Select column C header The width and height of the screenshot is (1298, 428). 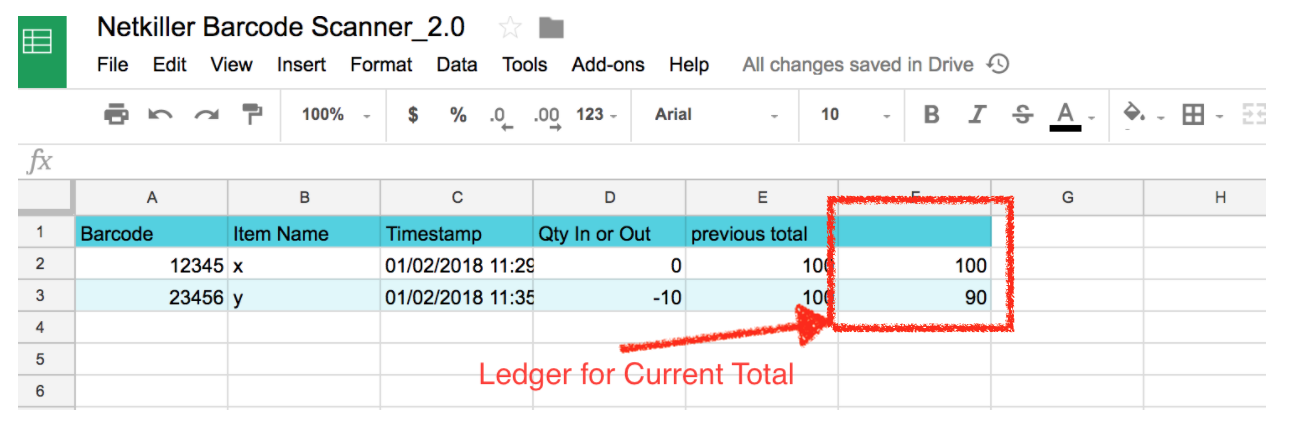click(457, 197)
